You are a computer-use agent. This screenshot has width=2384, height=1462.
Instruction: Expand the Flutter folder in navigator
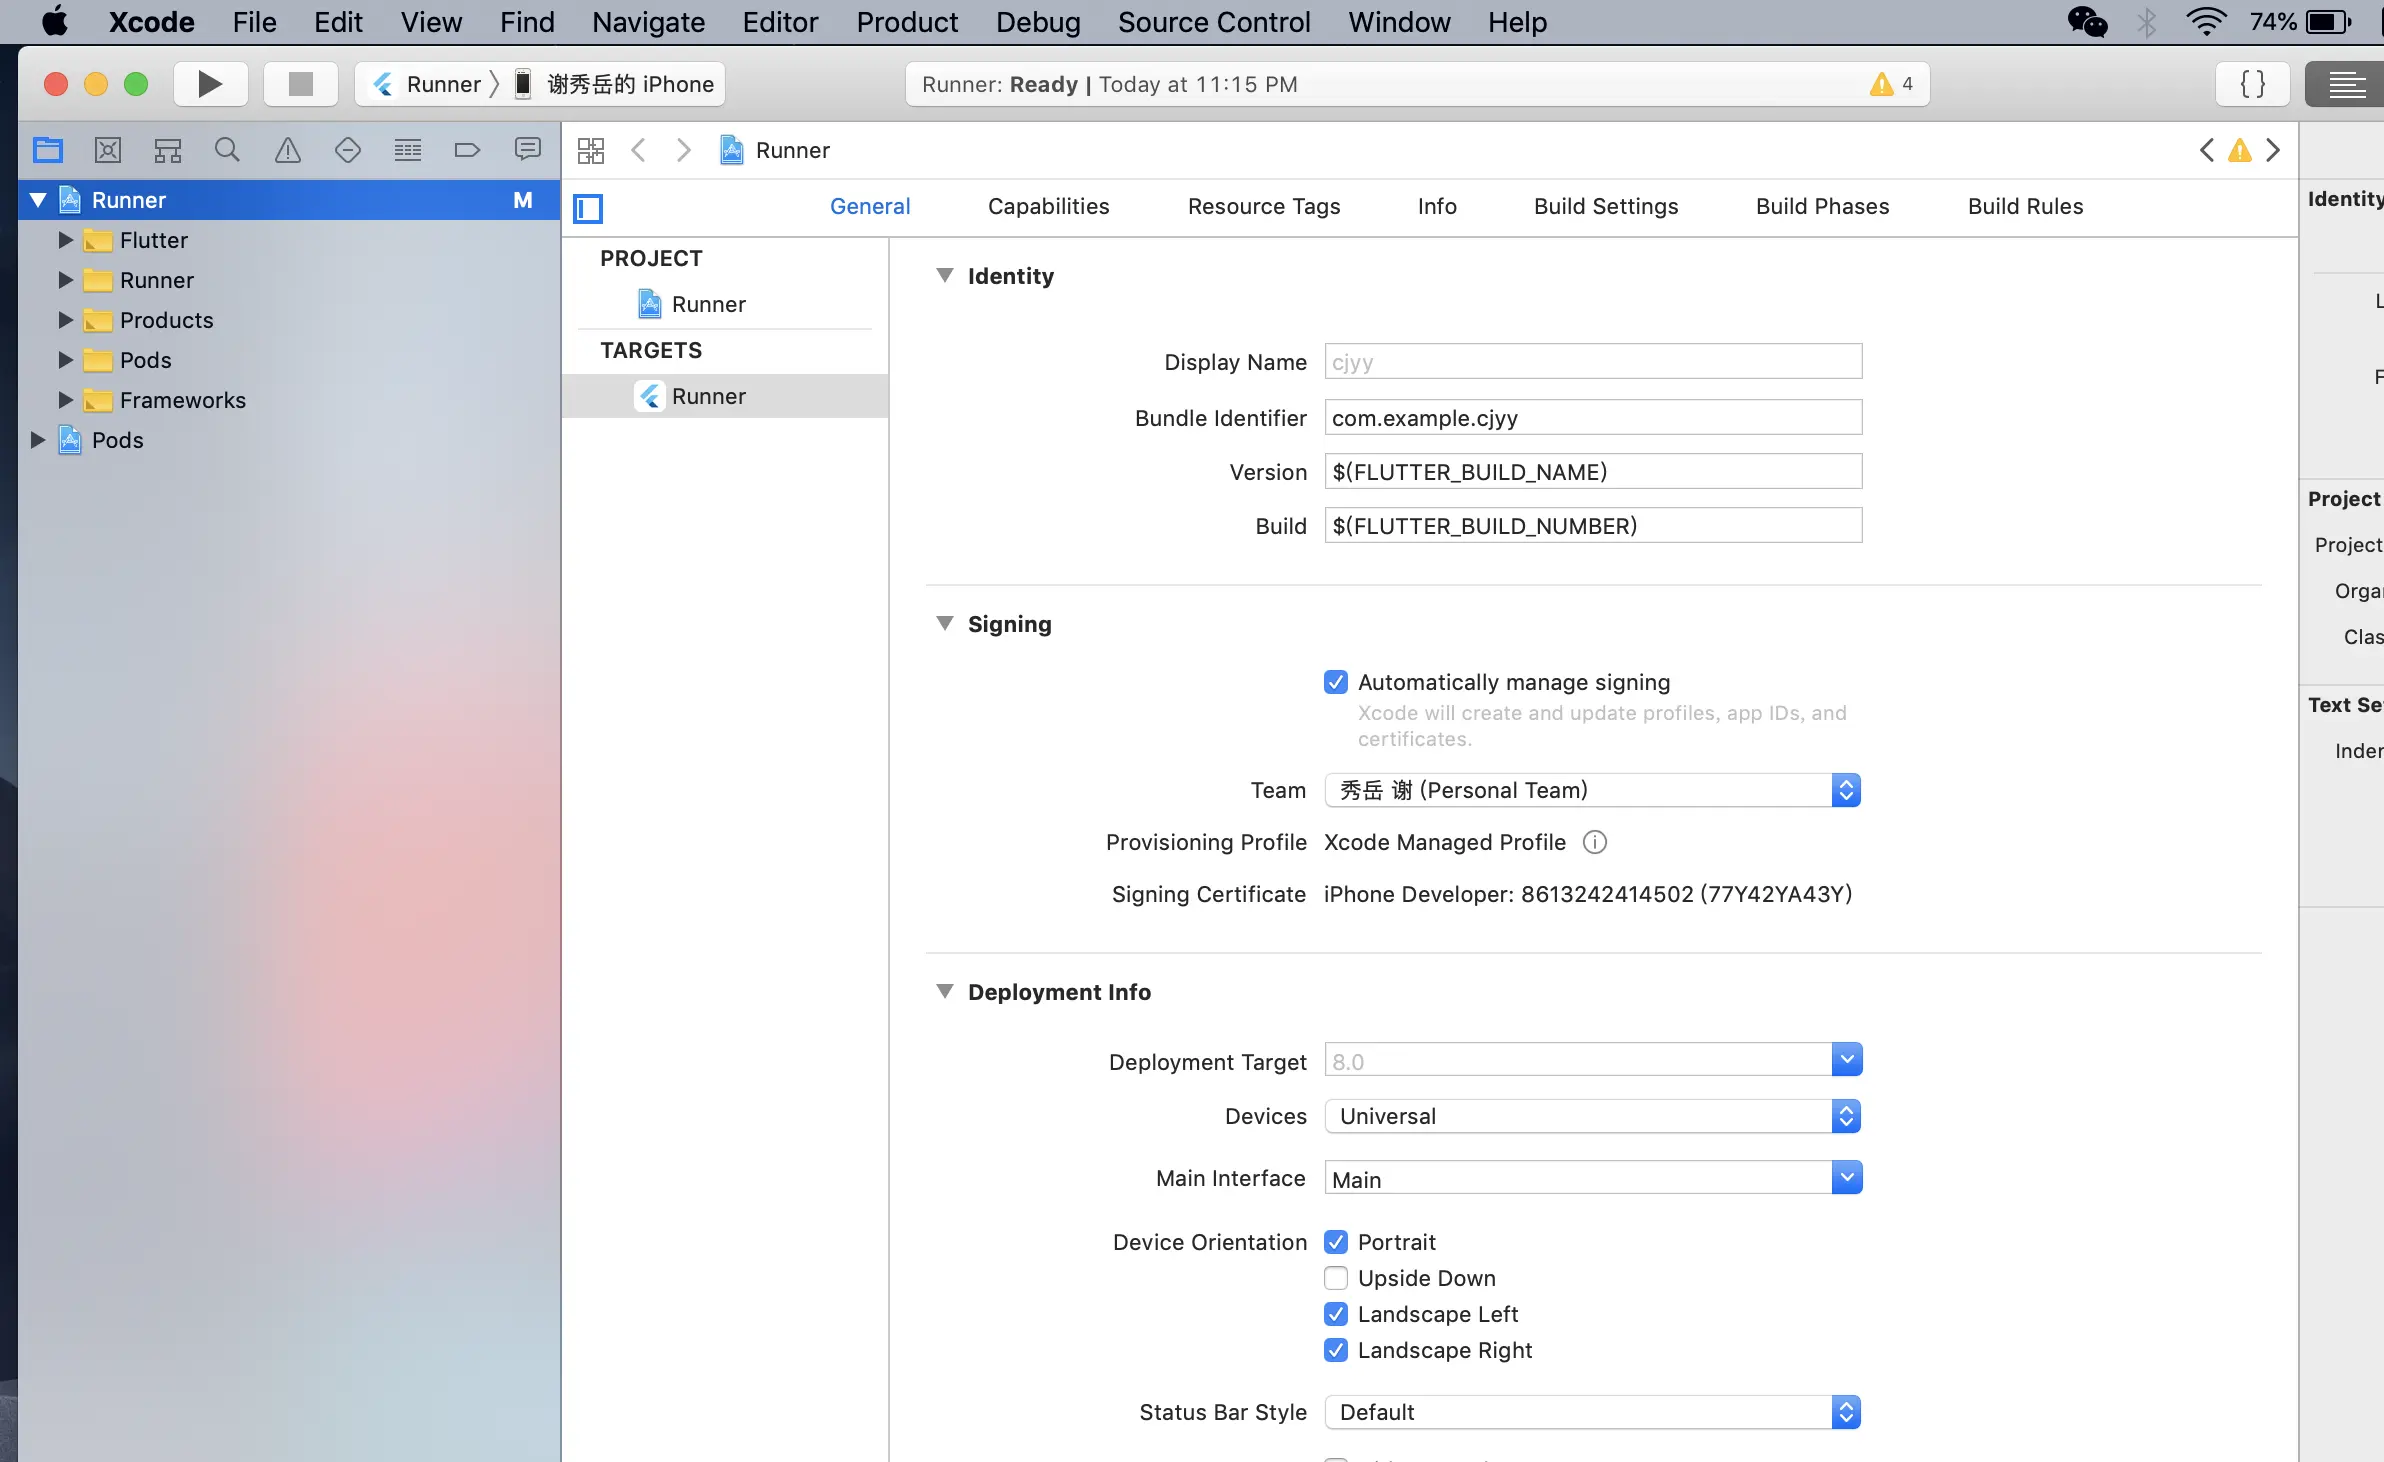click(x=65, y=240)
